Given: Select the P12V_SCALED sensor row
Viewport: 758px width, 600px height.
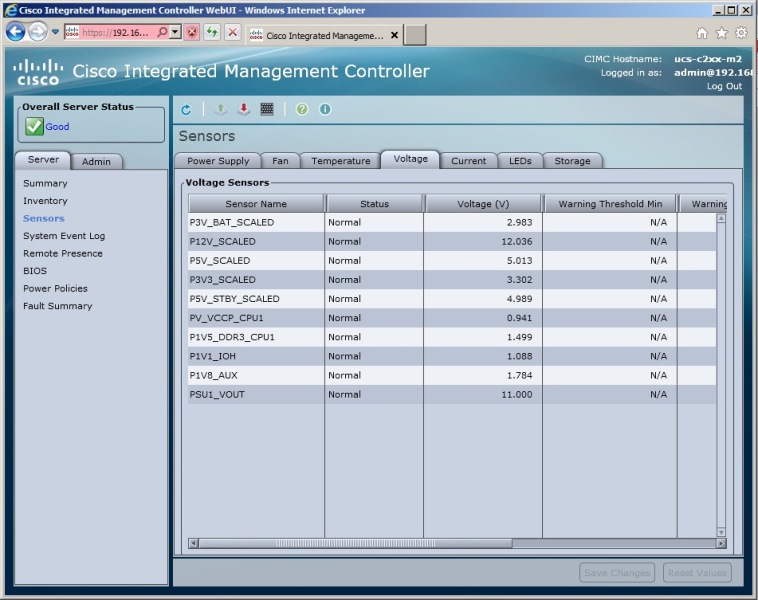Looking at the screenshot, I should pyautogui.click(x=223, y=241).
